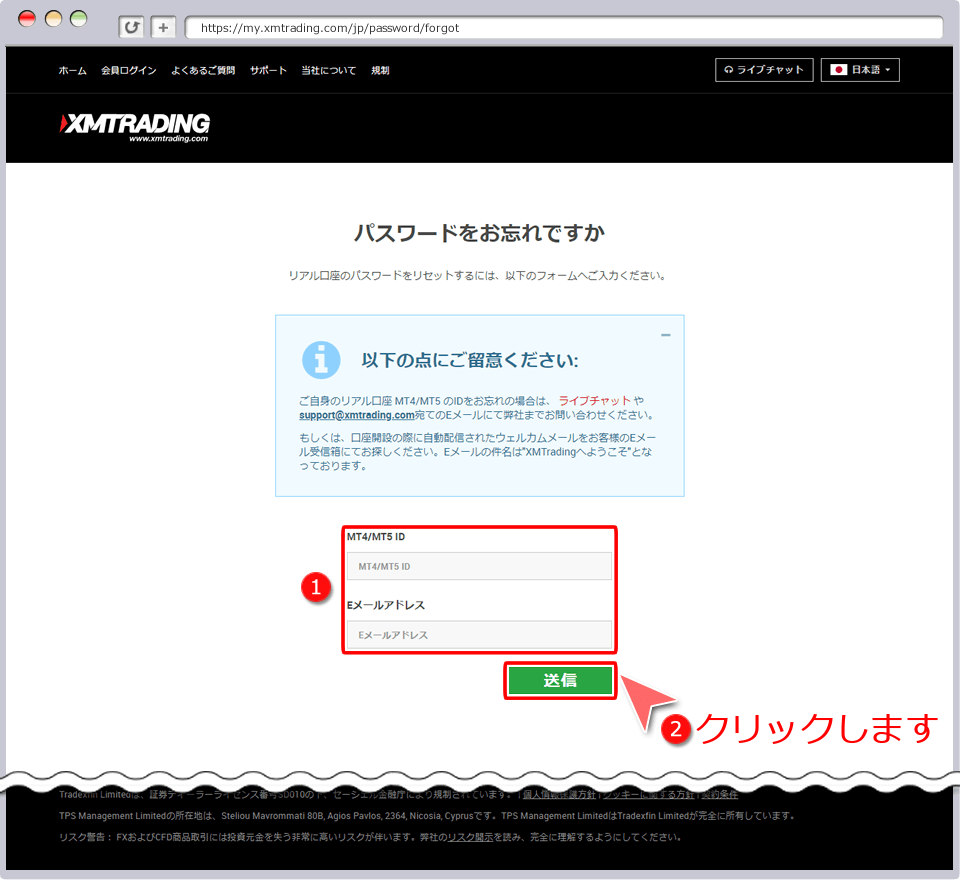Click the Japan flag icon

(838, 70)
